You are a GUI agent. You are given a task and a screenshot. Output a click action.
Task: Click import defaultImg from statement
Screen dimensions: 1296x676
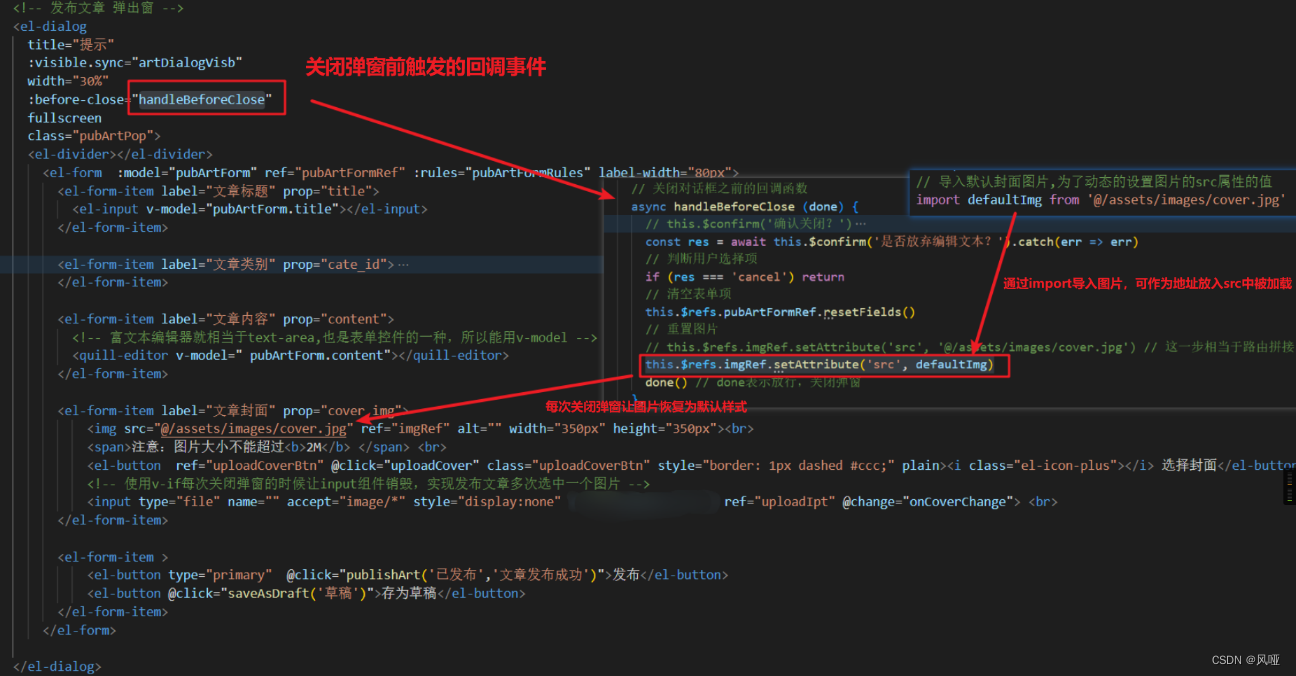pyautogui.click(x=1100, y=200)
